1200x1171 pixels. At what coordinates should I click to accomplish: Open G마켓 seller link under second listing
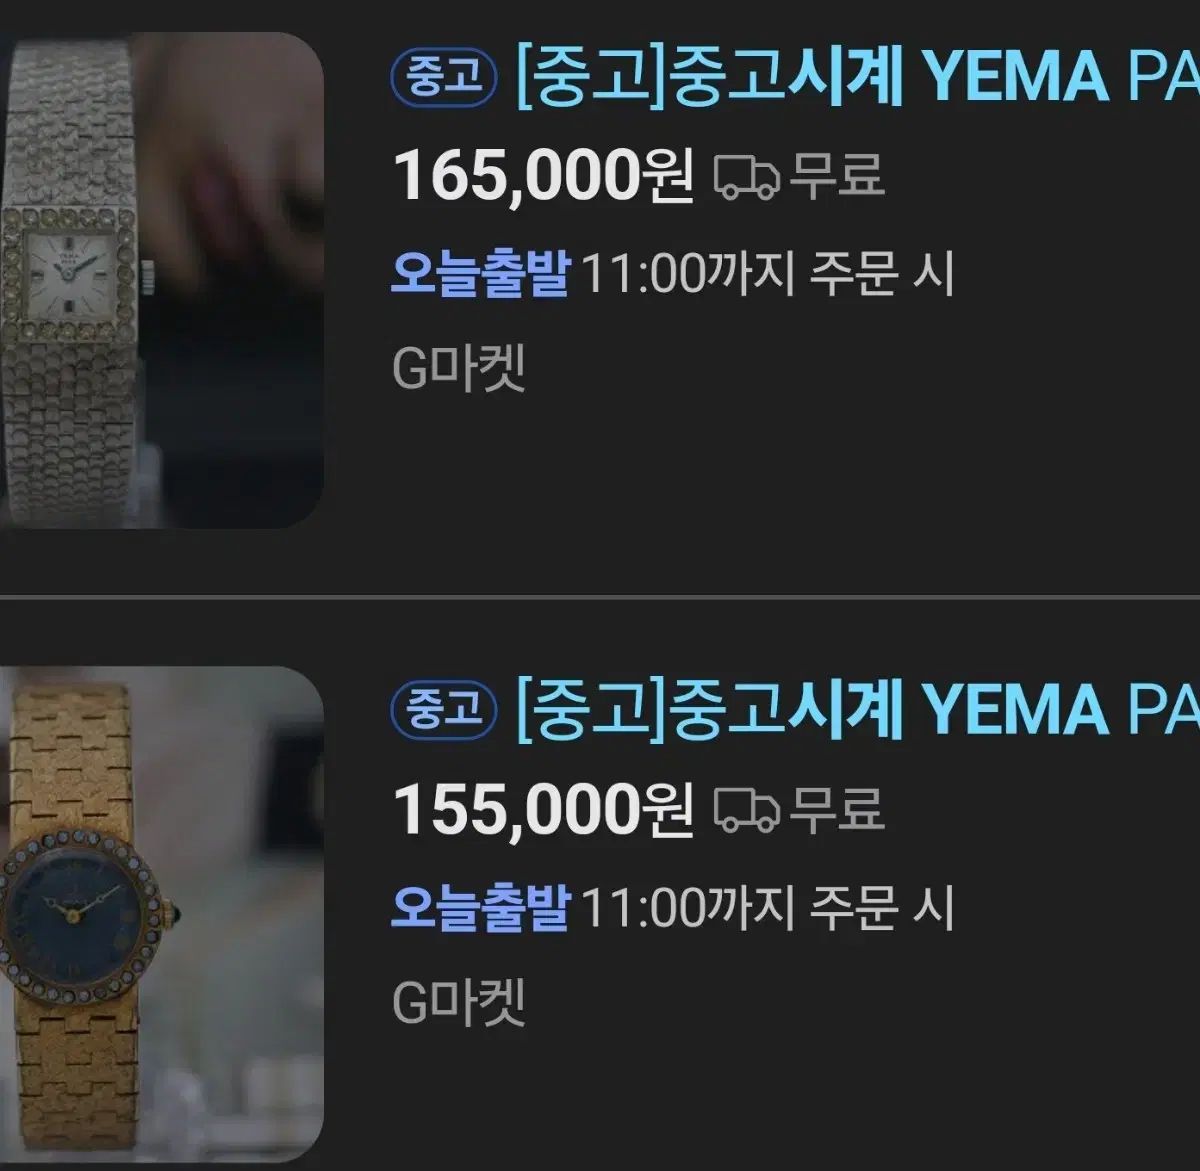tap(458, 1001)
